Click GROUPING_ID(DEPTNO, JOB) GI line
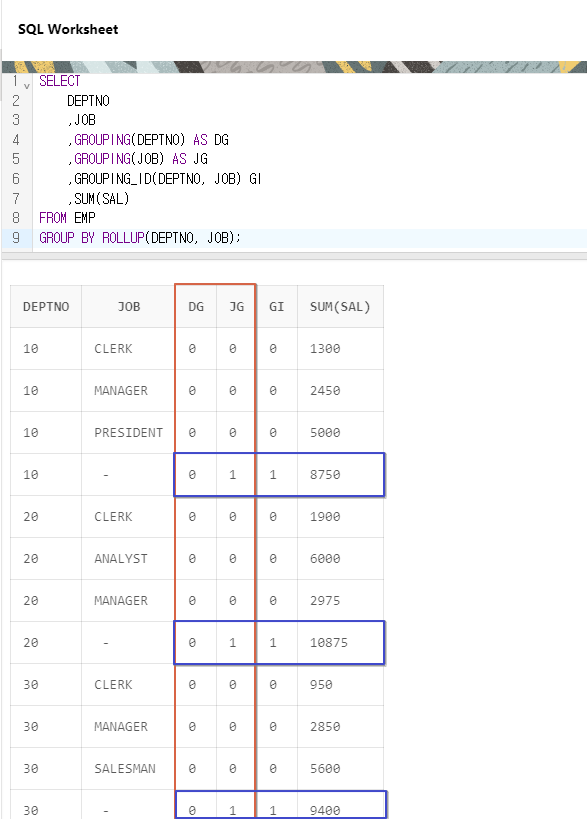This screenshot has width=587, height=819. (x=165, y=179)
